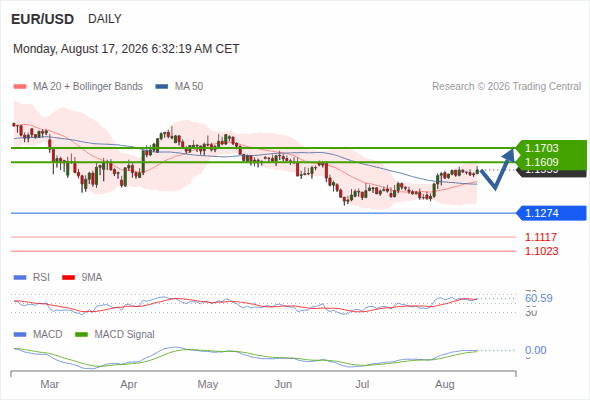Click the RSI blue legend swatch
The image size is (590, 400).
click(x=20, y=278)
